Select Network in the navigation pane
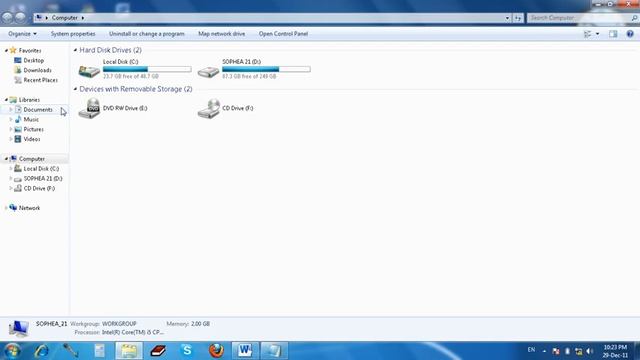The height and width of the screenshot is (360, 640). point(29,208)
